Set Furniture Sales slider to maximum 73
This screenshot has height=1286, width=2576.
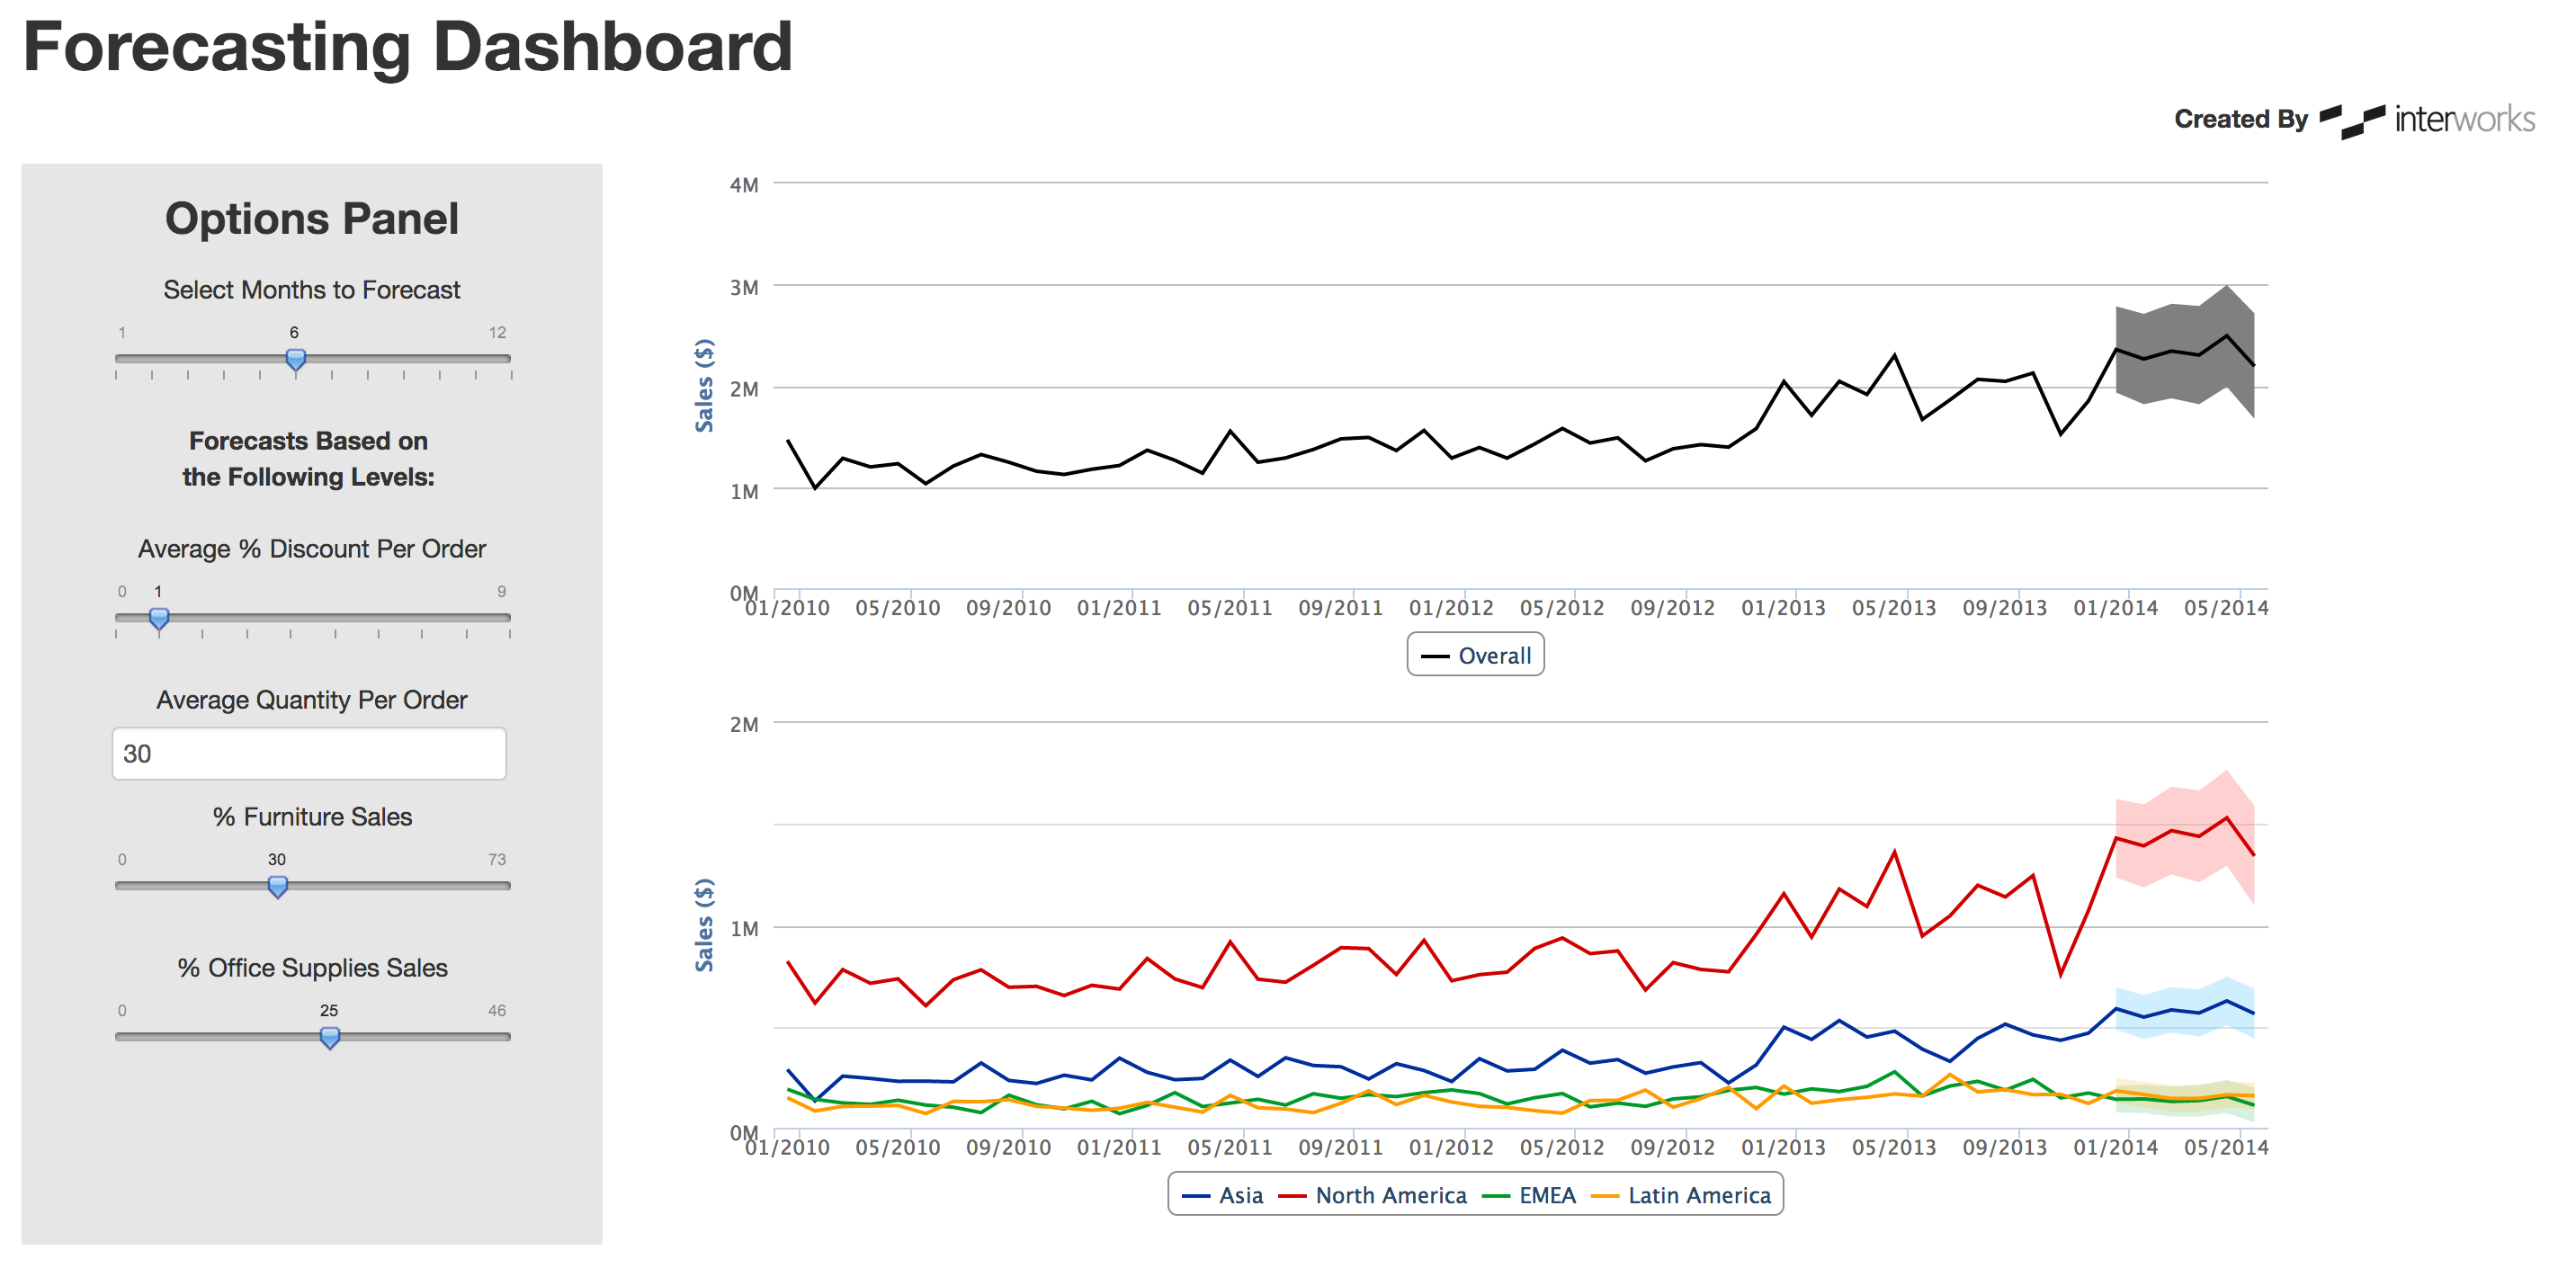click(509, 886)
